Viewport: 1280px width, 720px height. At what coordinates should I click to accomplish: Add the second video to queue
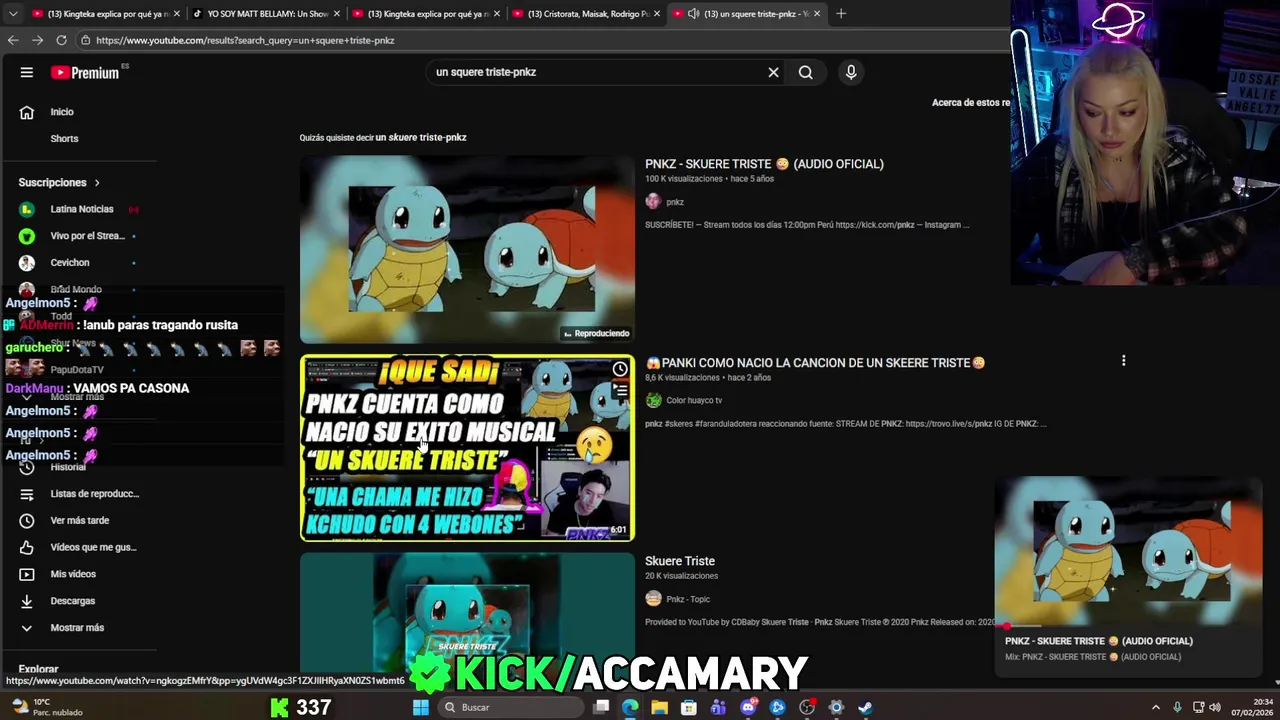(x=620, y=391)
